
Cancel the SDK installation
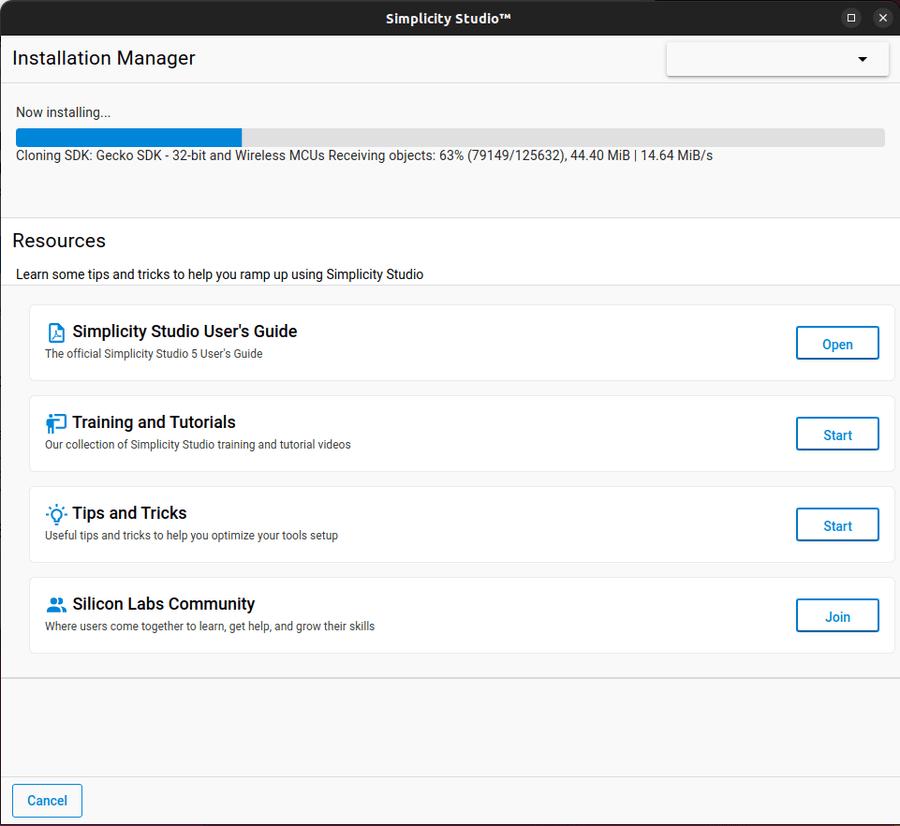pos(47,800)
